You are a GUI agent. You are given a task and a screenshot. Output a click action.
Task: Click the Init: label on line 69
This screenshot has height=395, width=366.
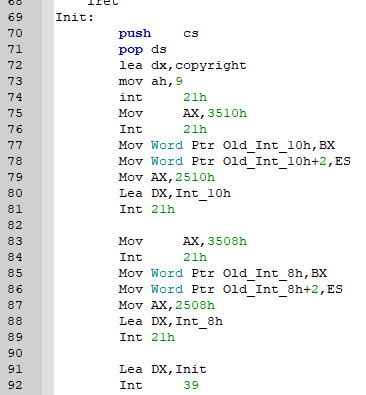[75, 17]
